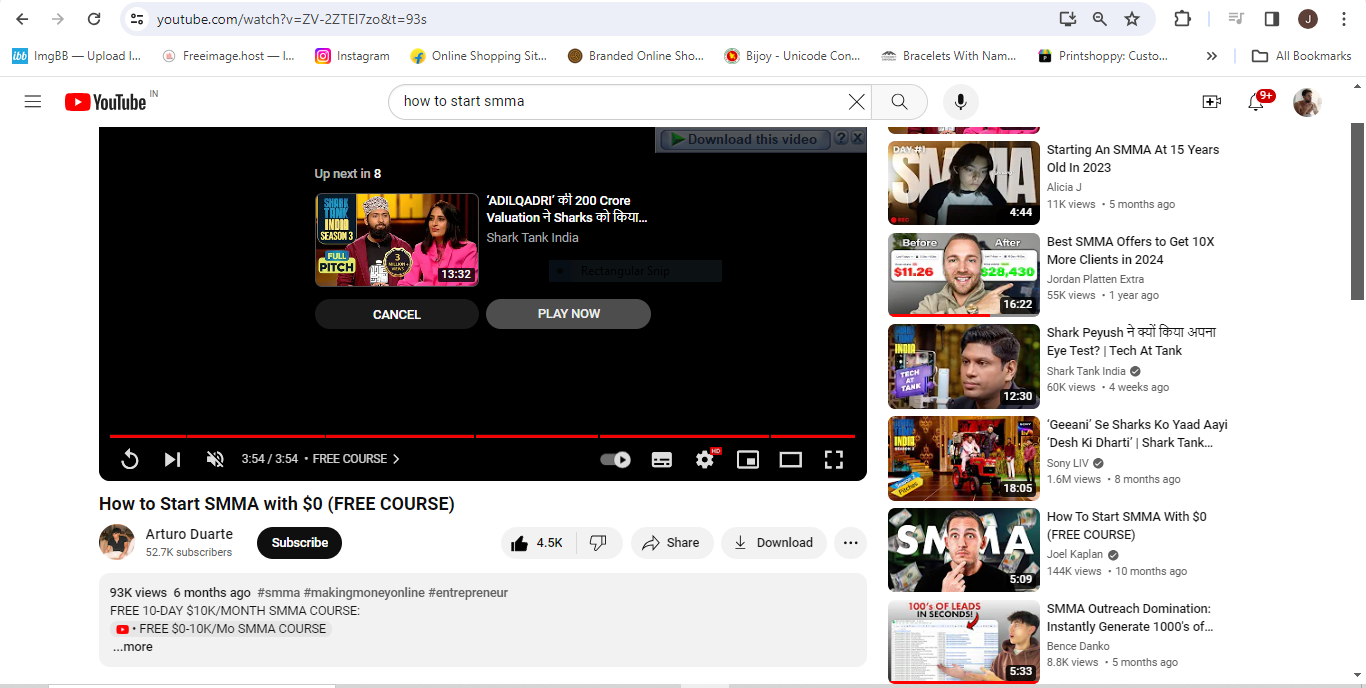
Task: Click Download this video overlay button
Action: pos(743,139)
